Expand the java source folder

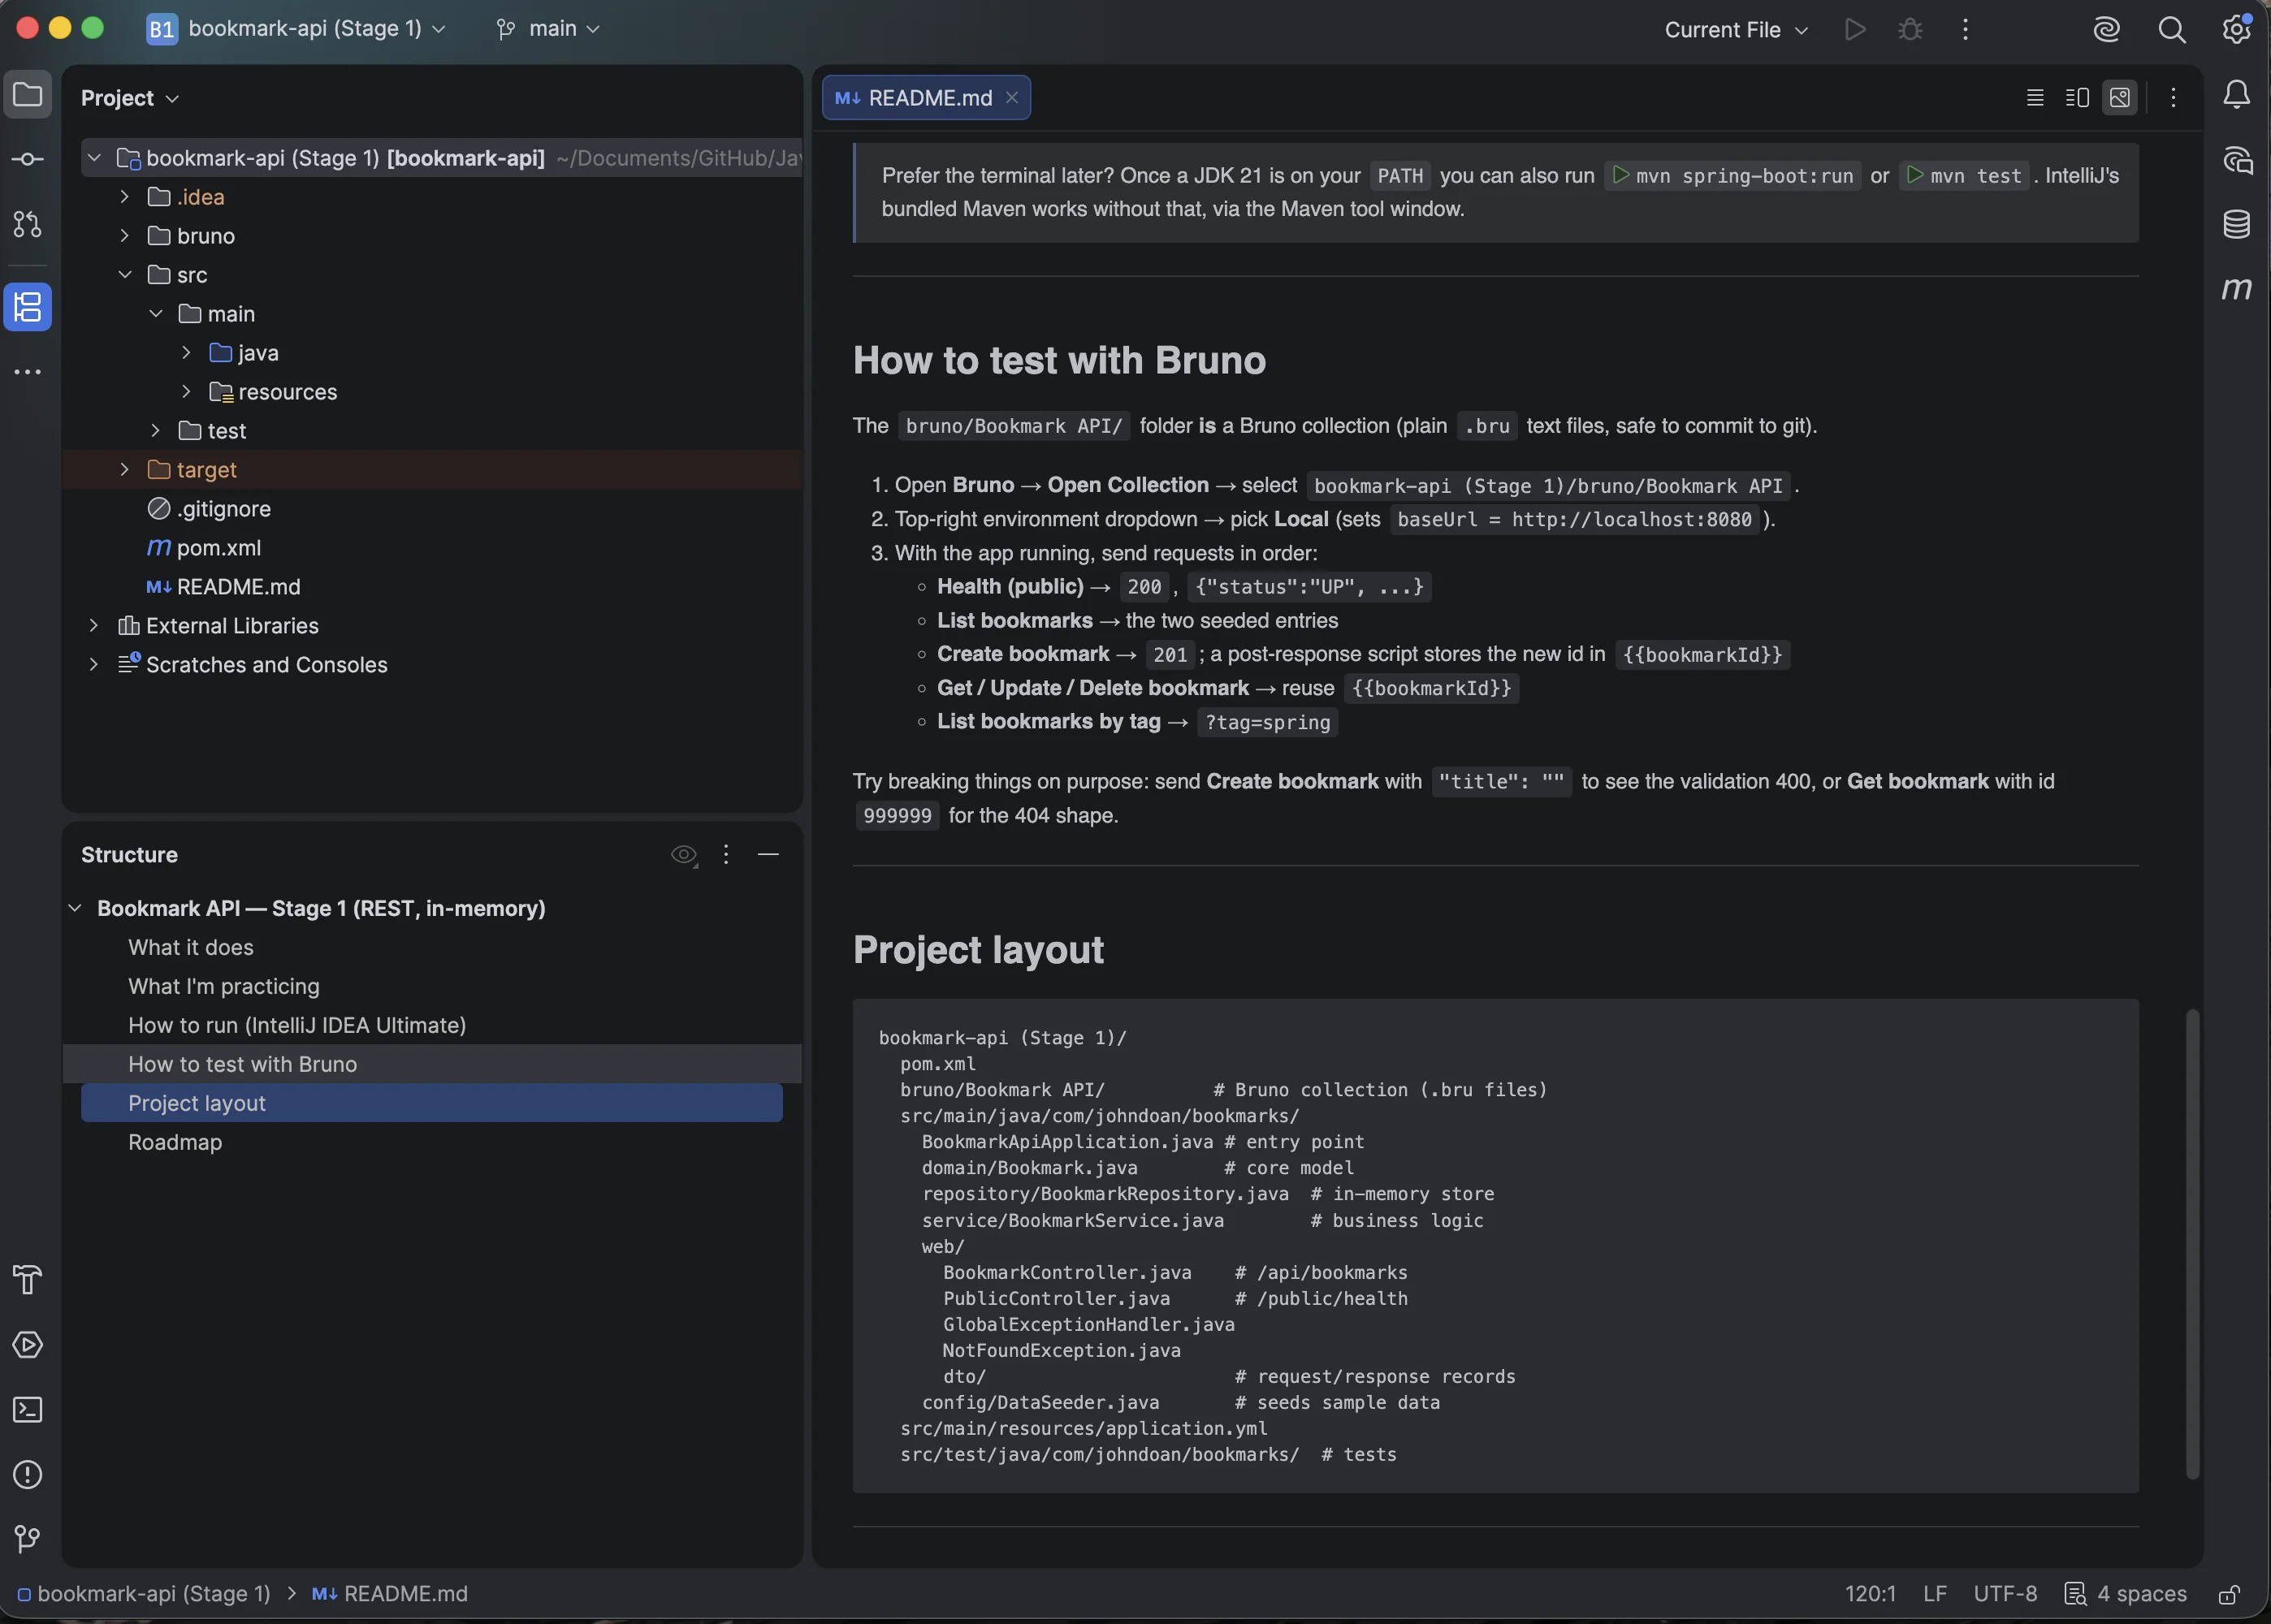(x=186, y=353)
